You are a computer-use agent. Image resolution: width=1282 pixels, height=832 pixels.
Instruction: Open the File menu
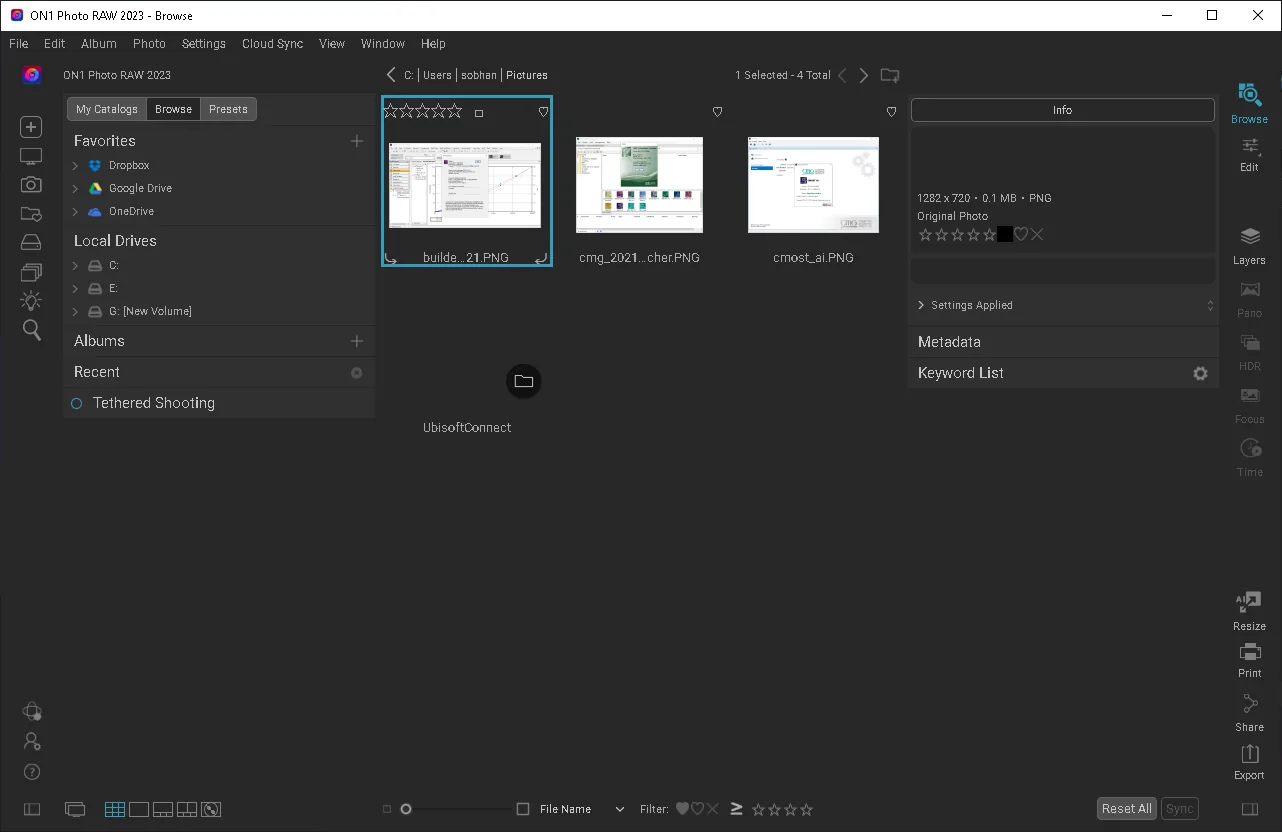[x=19, y=44]
